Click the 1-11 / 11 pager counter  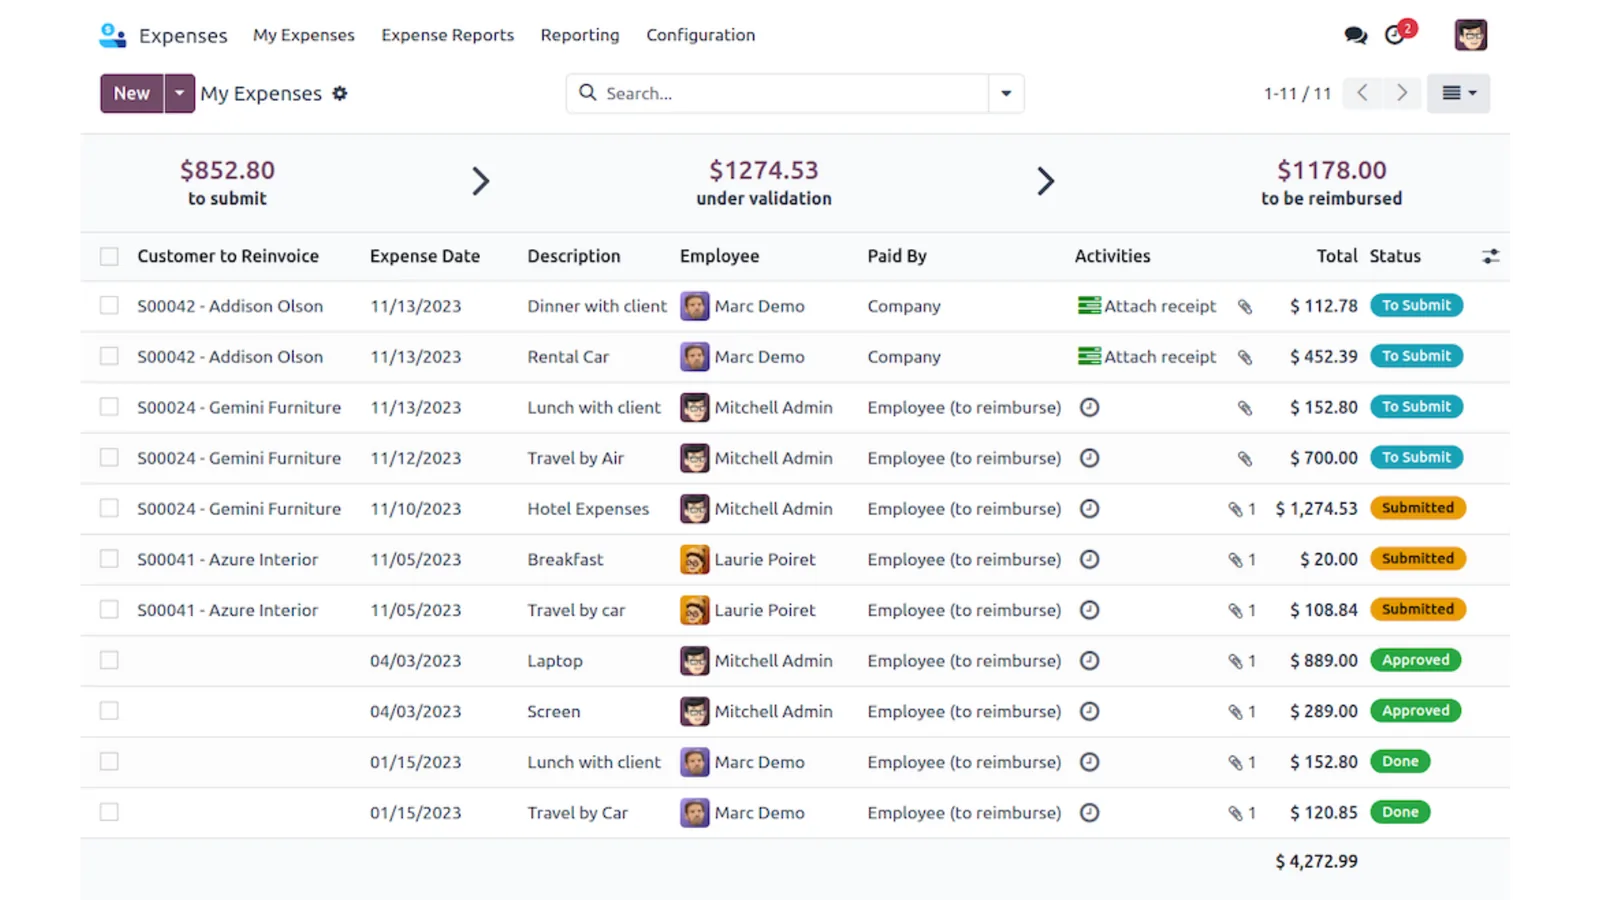1297,93
